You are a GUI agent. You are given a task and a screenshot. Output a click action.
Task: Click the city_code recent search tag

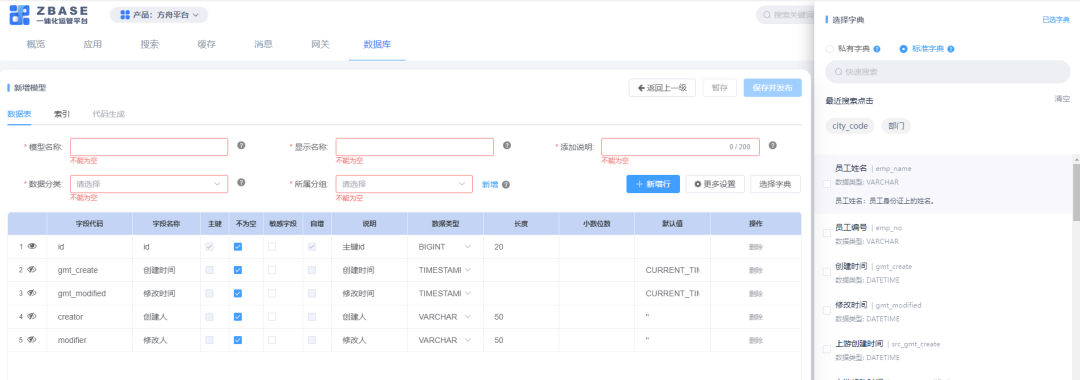click(x=850, y=126)
